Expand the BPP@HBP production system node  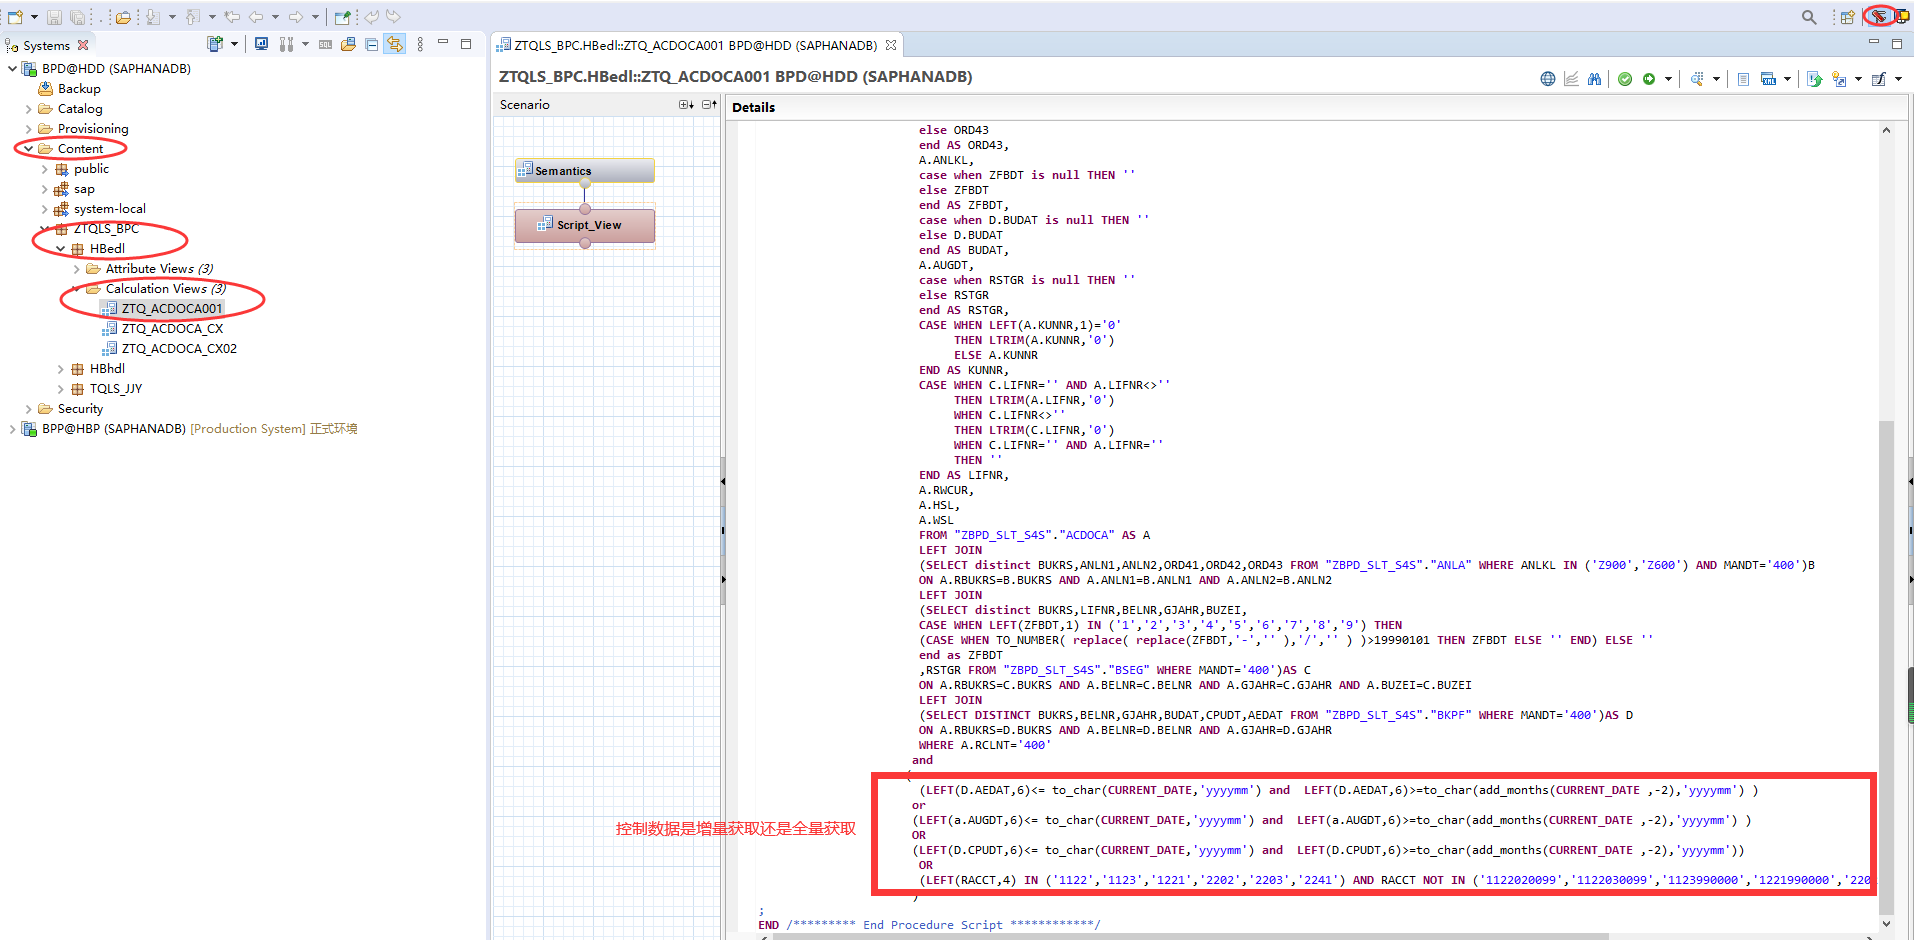tap(12, 429)
